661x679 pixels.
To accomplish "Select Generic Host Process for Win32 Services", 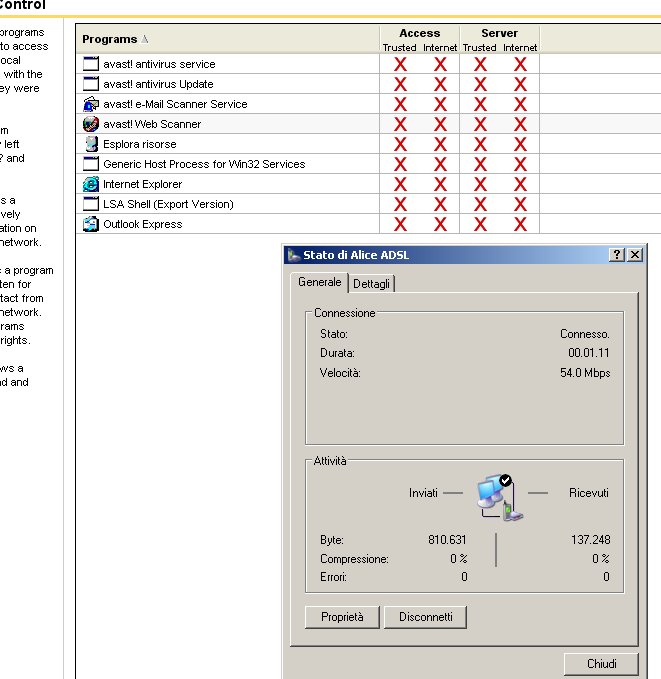I will [204, 164].
